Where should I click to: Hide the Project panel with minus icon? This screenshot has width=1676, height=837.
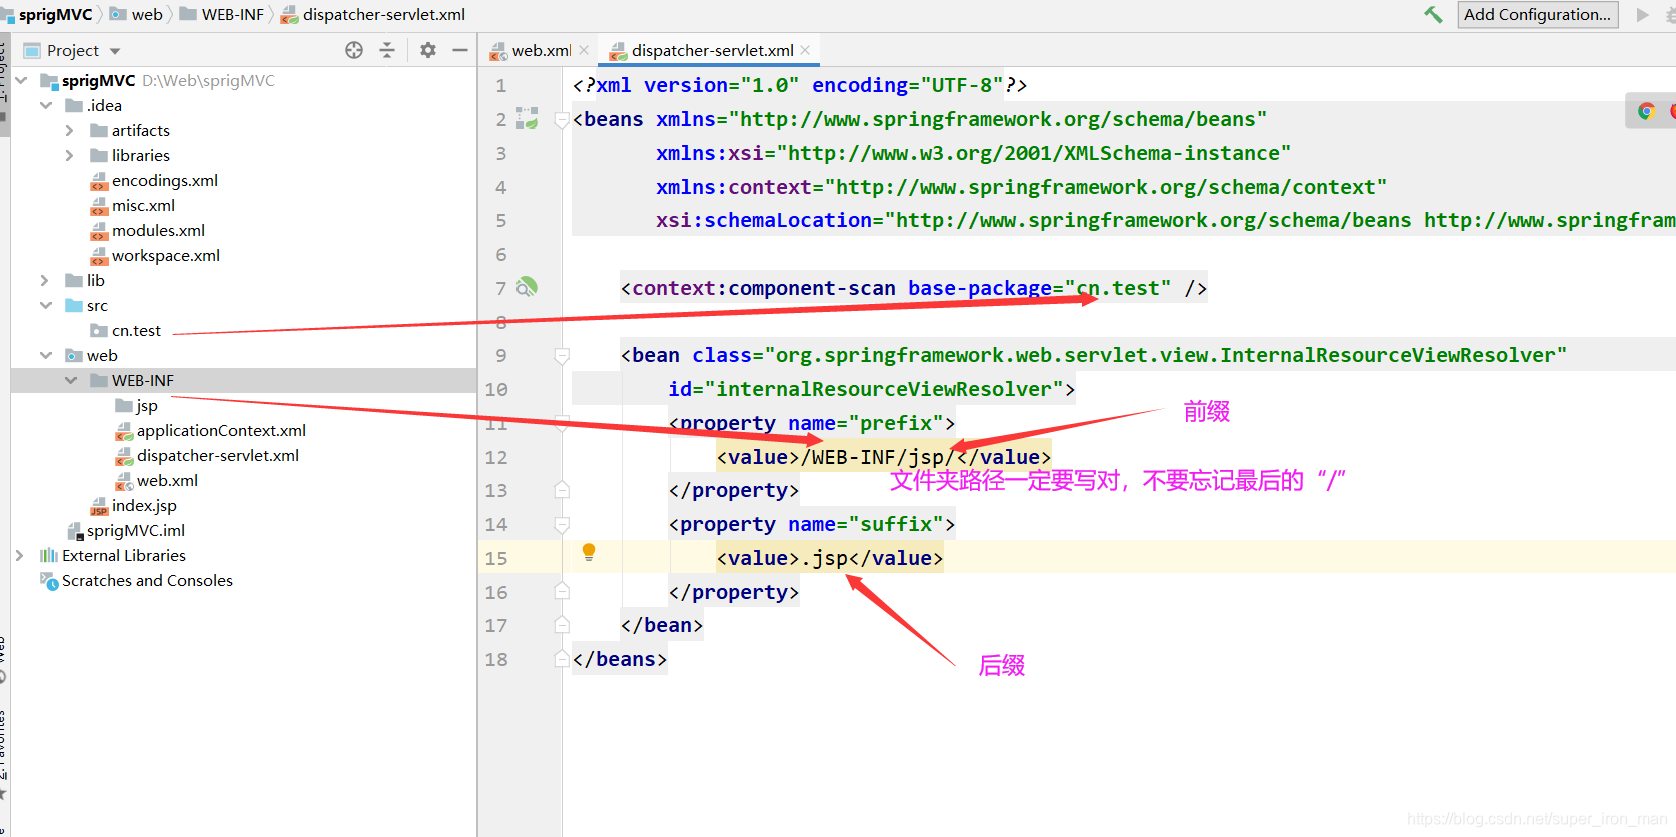460,50
